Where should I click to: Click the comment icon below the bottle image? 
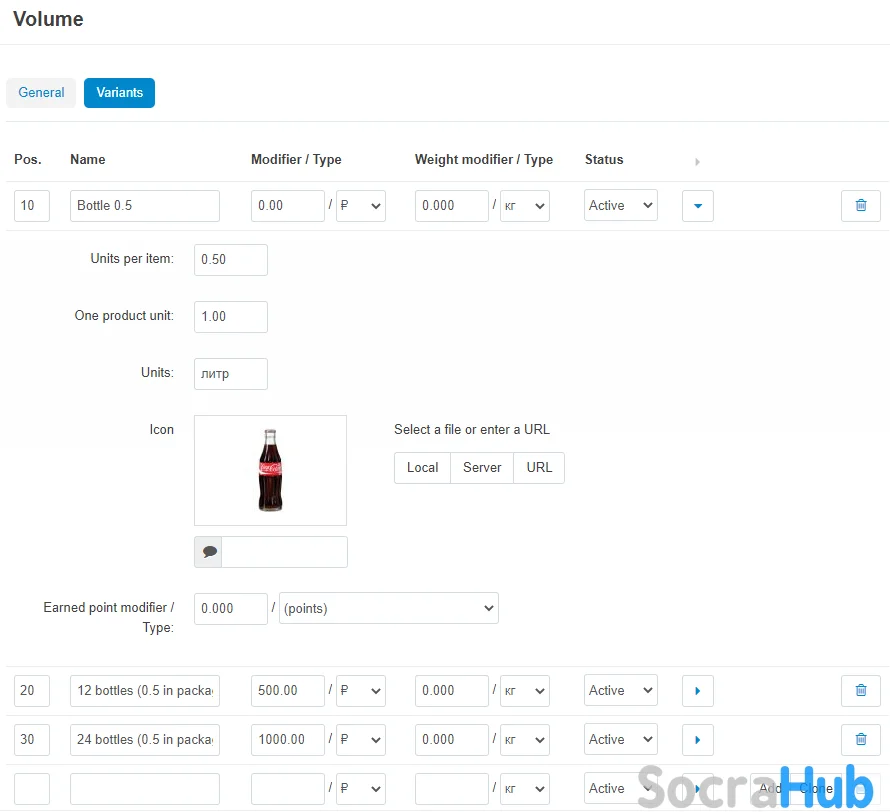pos(208,552)
